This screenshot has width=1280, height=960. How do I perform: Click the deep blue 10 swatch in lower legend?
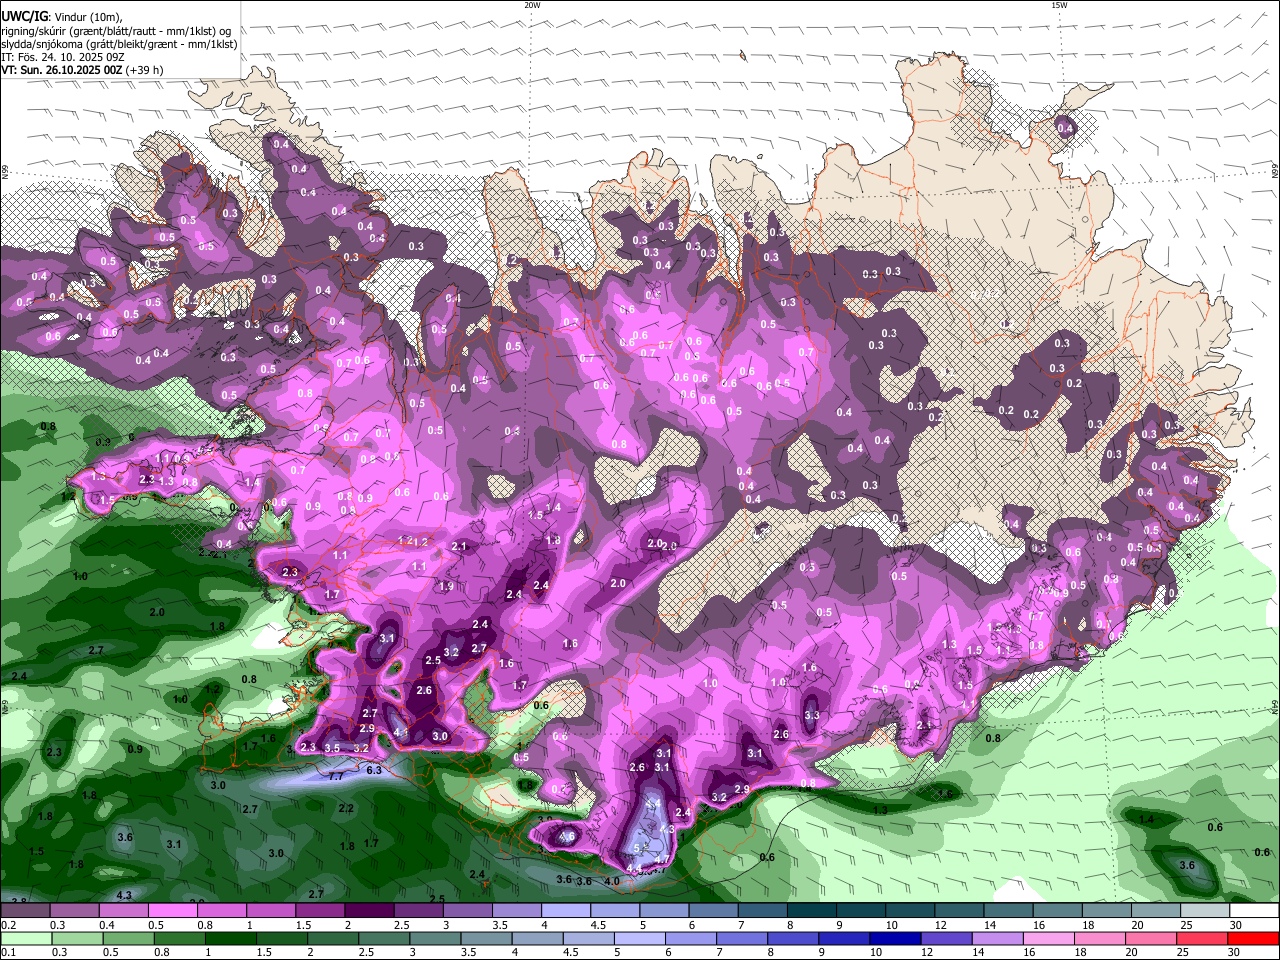(x=896, y=938)
